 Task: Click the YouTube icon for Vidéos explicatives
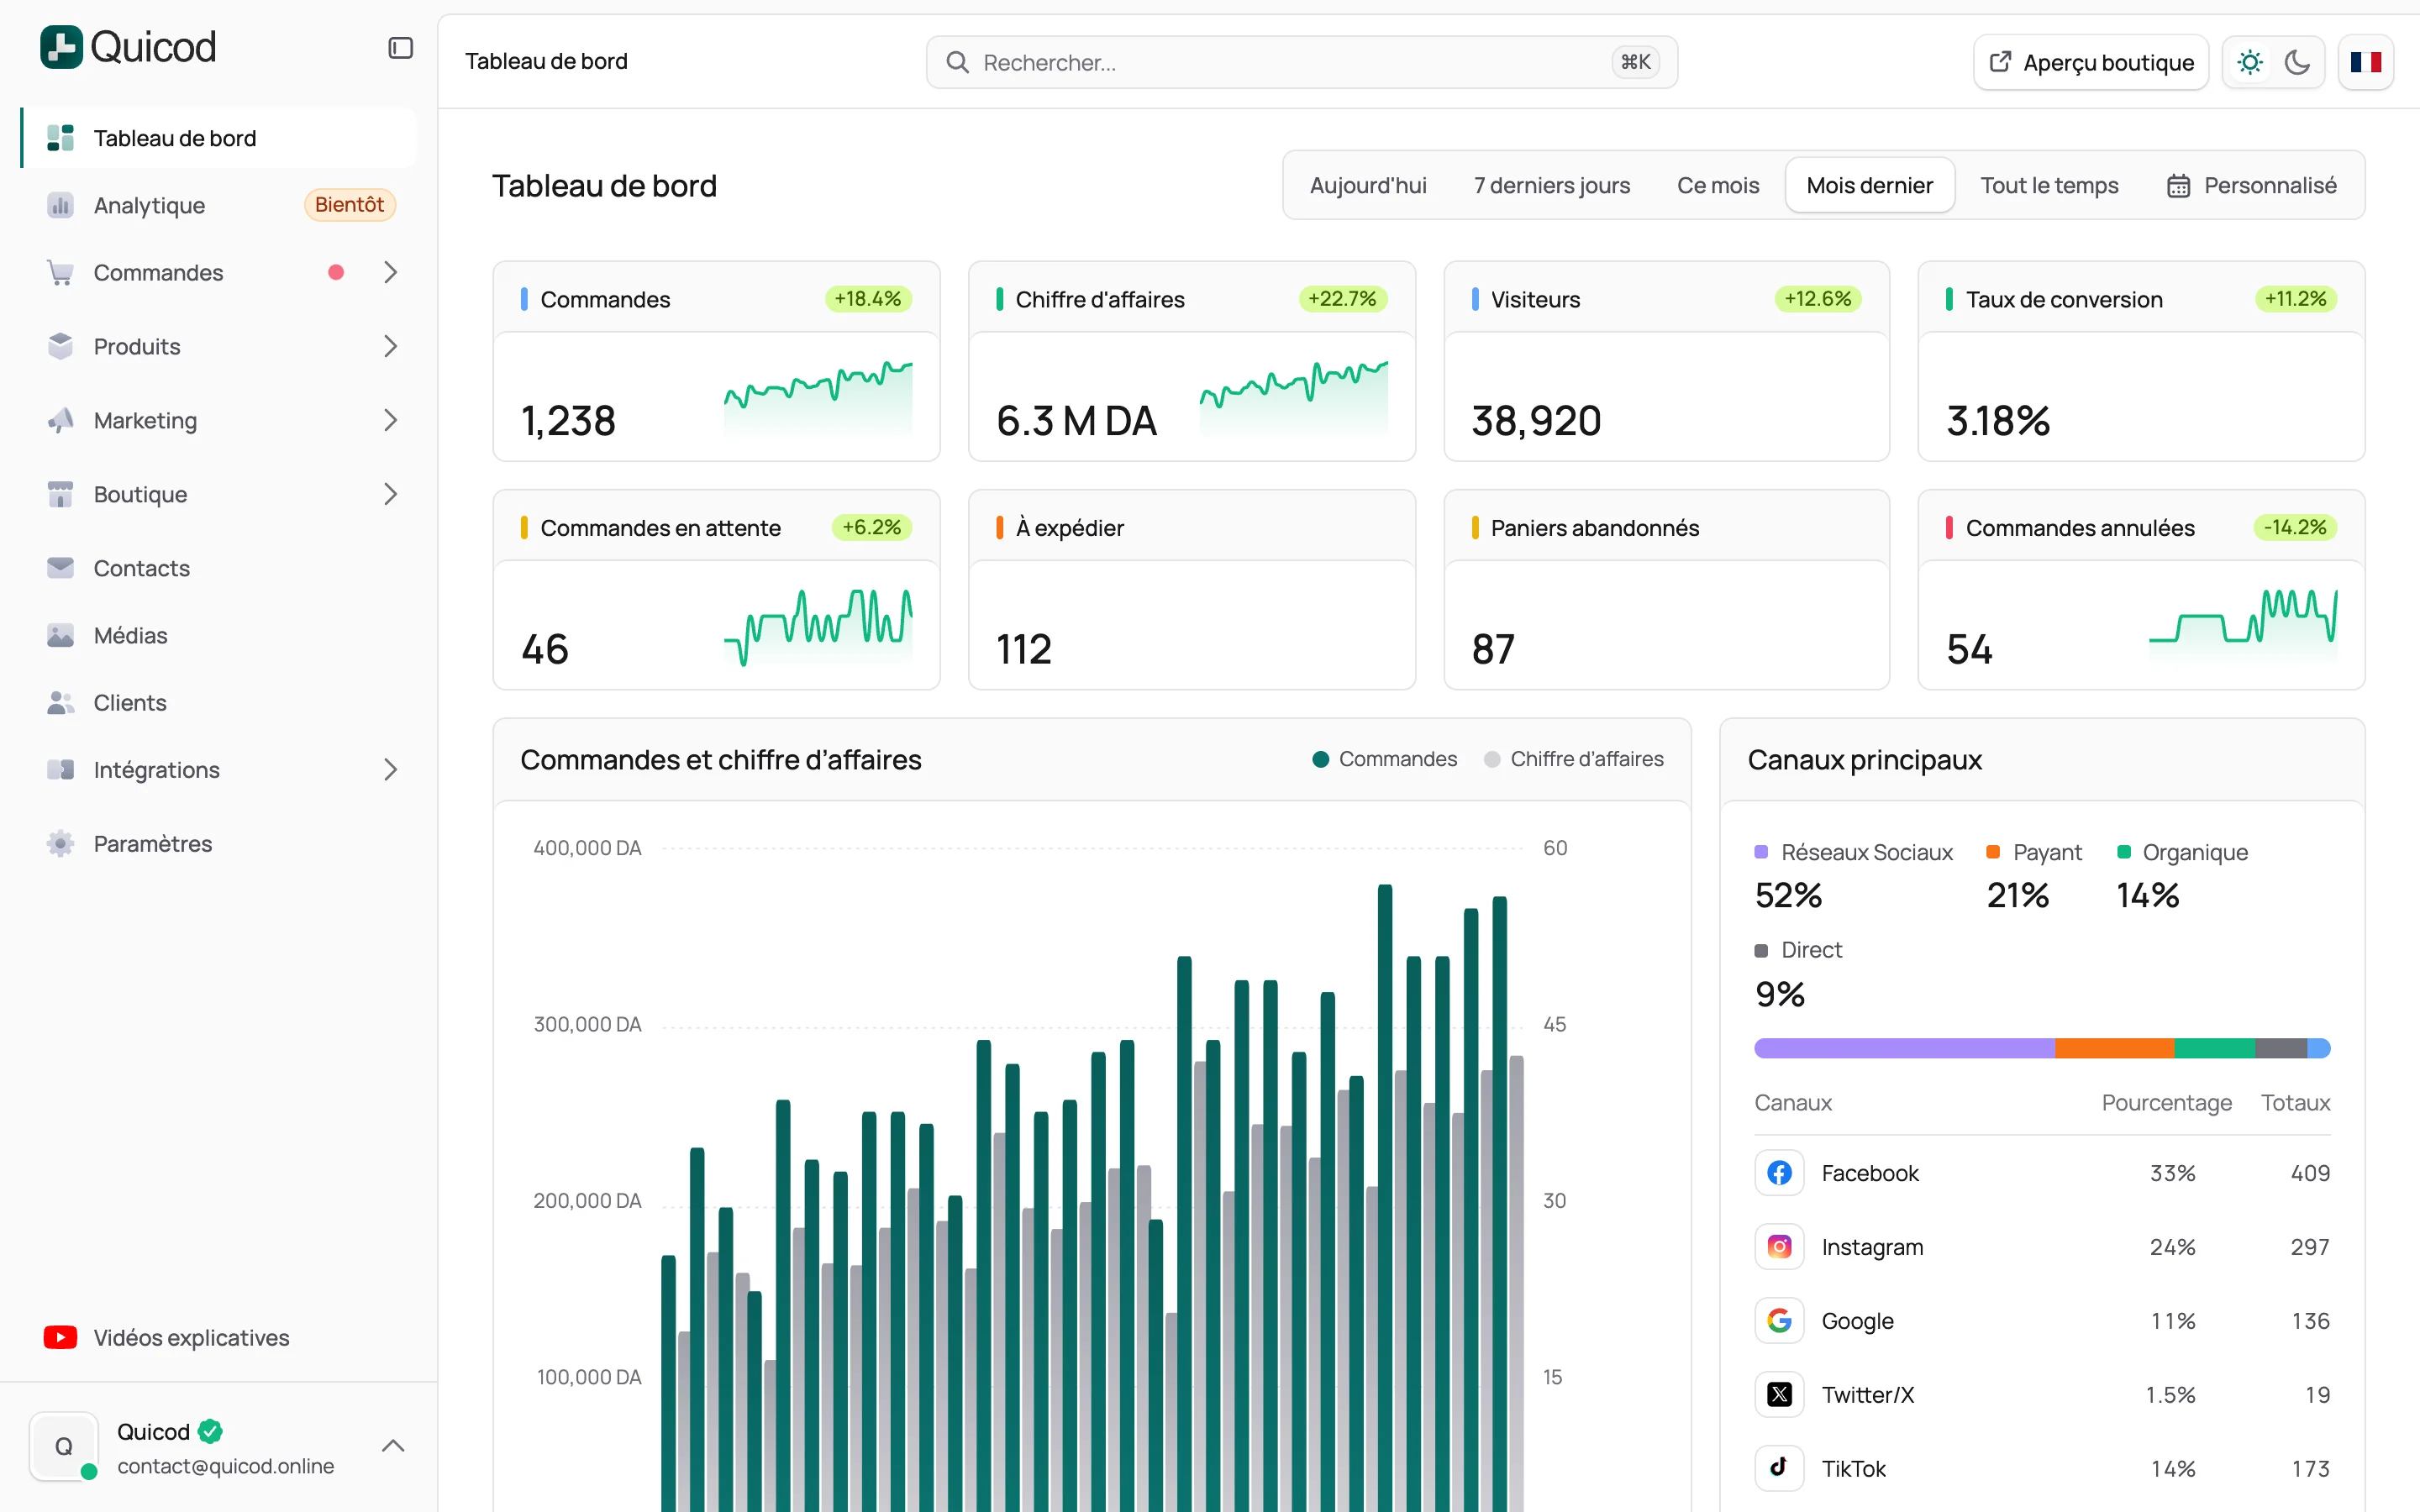click(61, 1337)
